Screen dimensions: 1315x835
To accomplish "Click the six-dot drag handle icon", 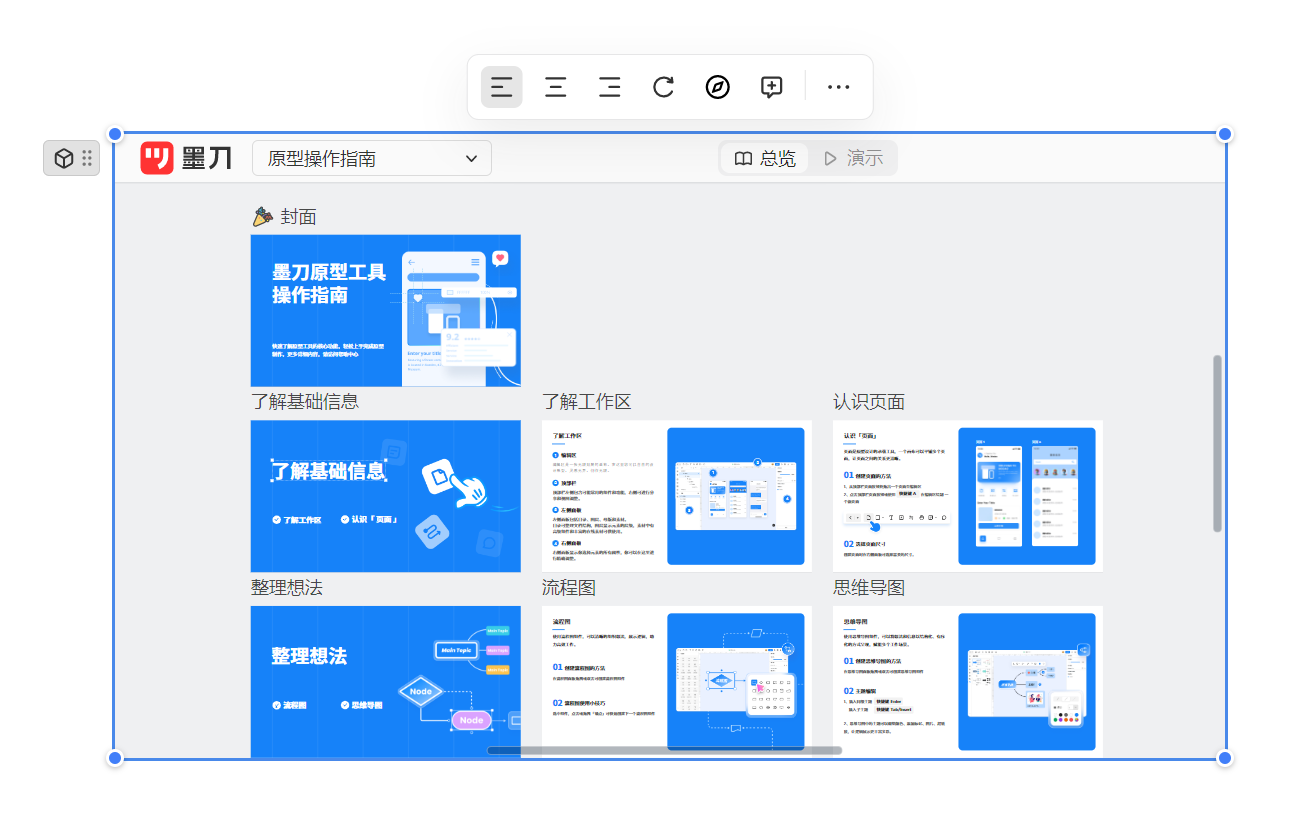I will pyautogui.click(x=87, y=158).
